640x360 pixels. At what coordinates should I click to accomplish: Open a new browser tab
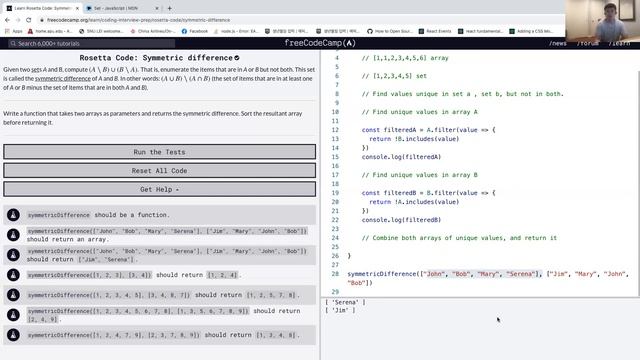point(169,8)
